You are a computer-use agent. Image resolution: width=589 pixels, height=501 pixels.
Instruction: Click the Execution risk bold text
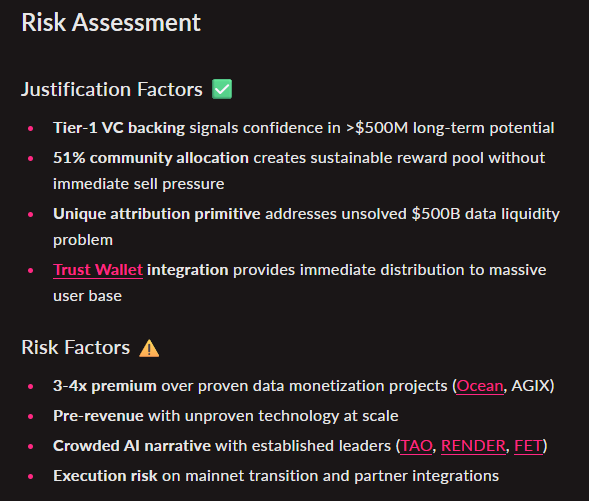105,476
